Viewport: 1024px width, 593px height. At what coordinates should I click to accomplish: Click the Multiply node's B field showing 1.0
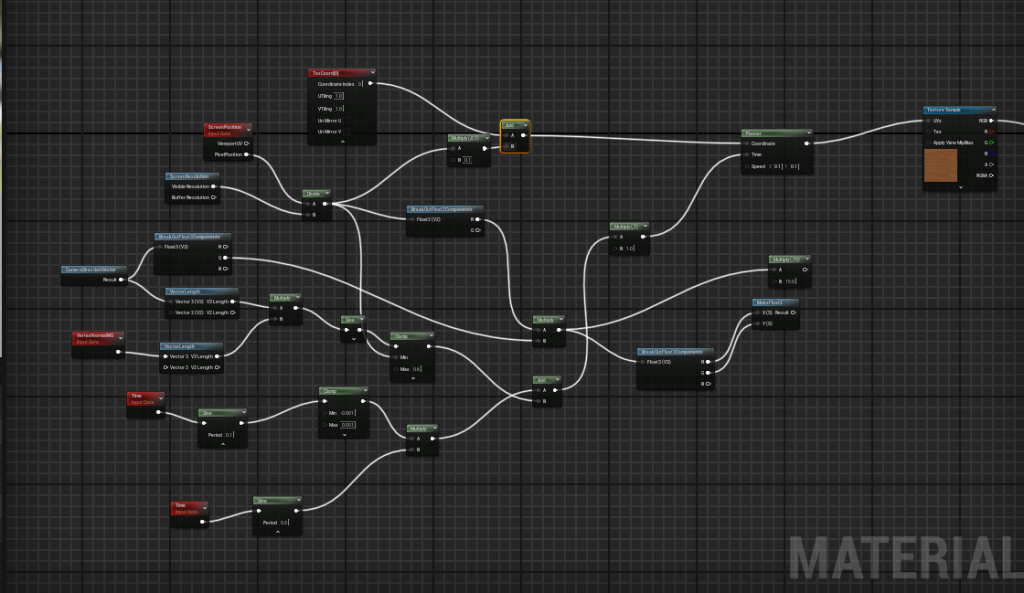point(630,248)
